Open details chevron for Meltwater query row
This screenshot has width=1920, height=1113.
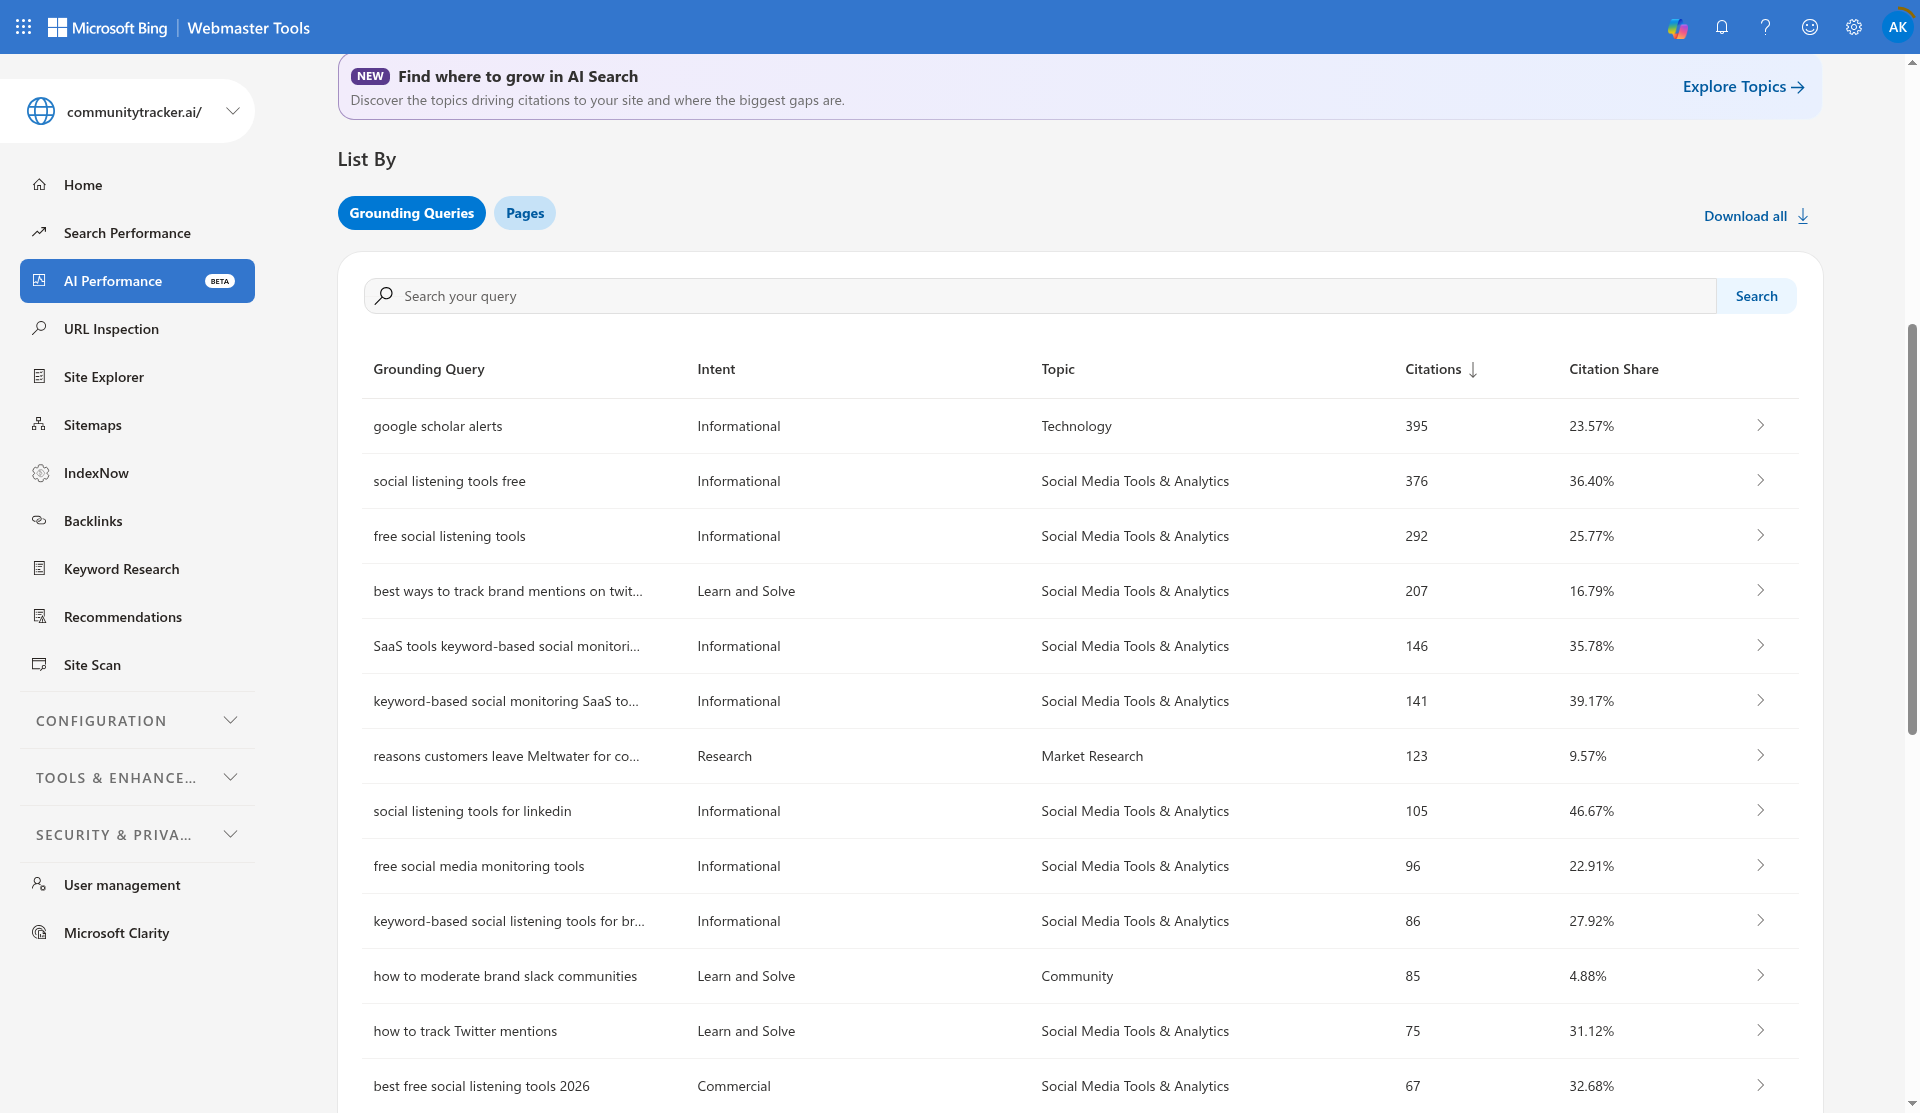pyautogui.click(x=1760, y=756)
